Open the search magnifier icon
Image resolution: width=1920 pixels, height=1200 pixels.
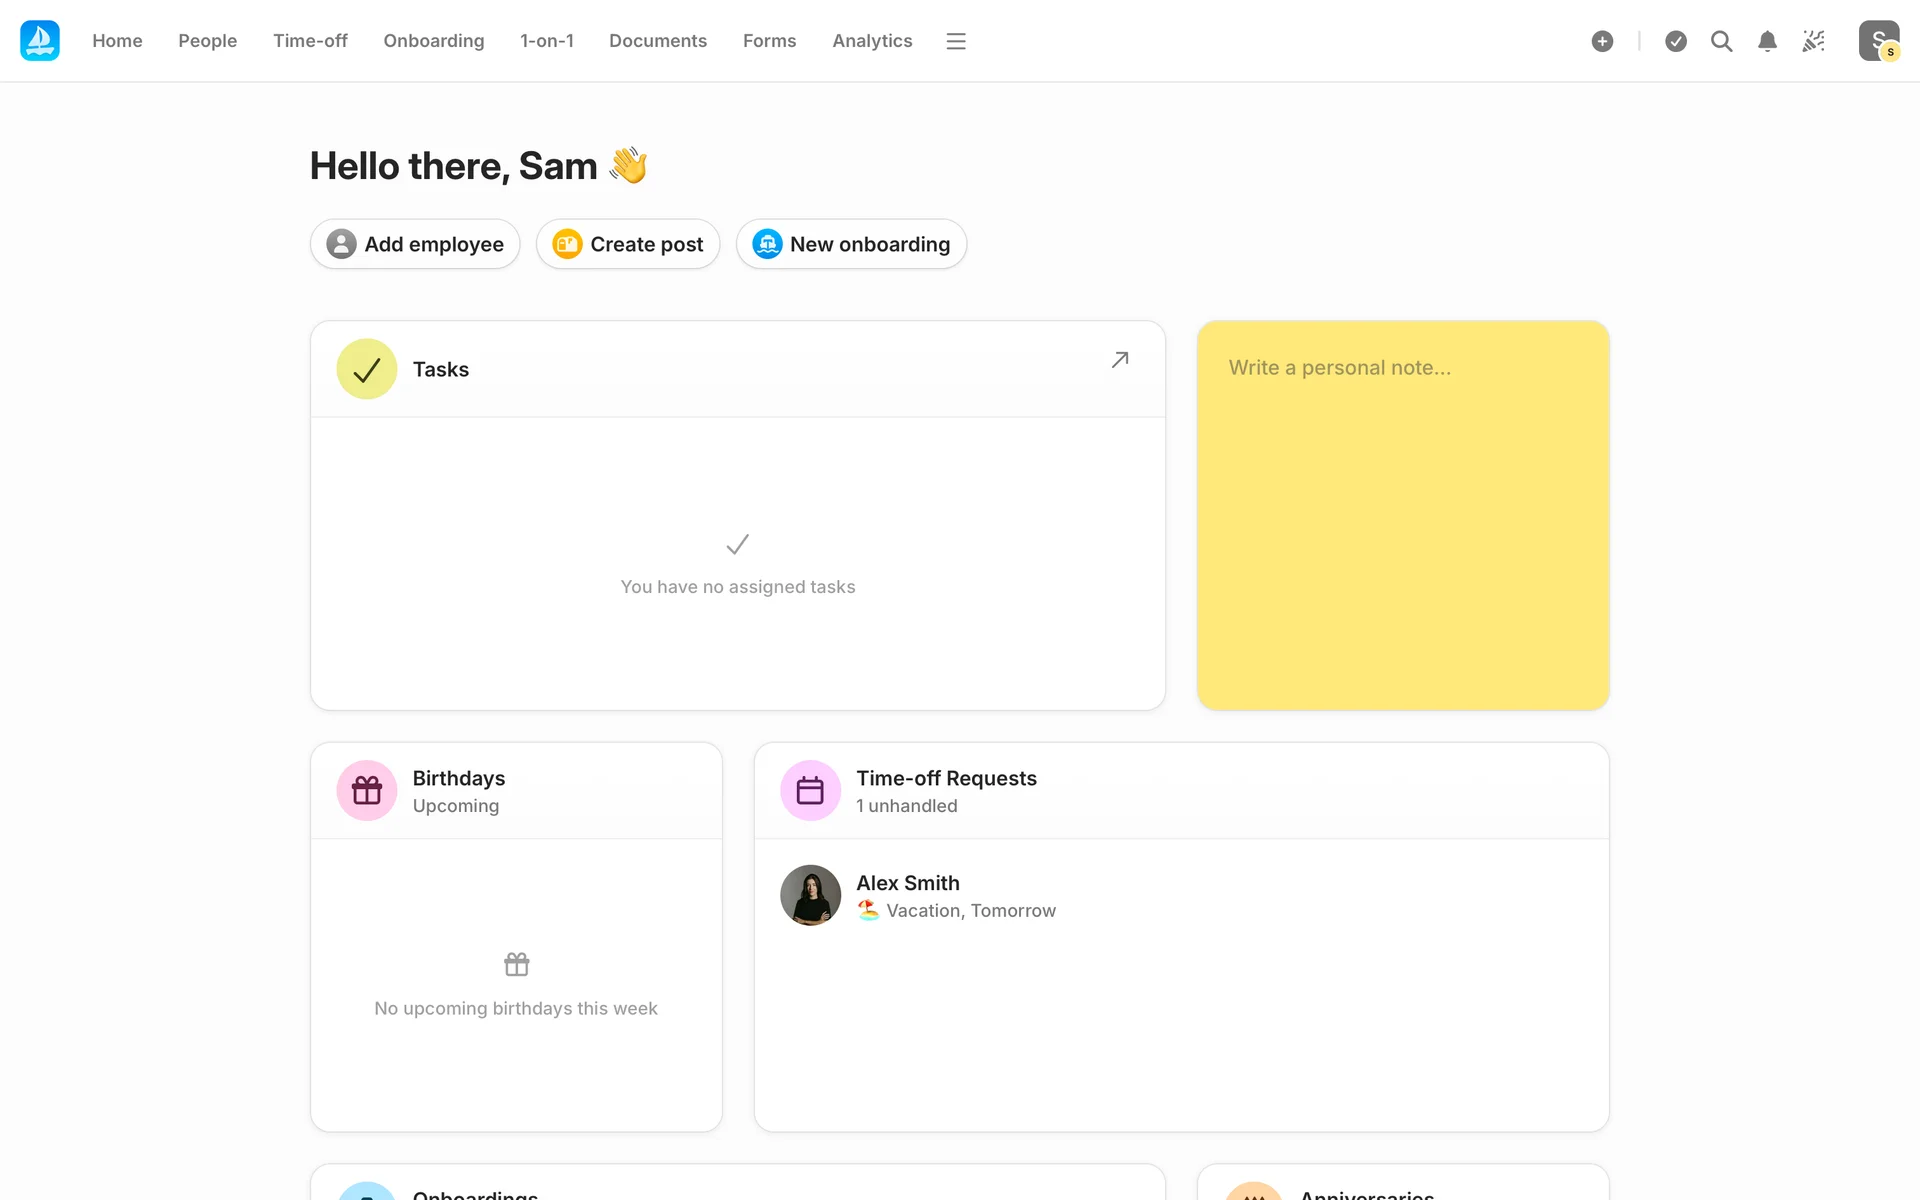click(1721, 41)
